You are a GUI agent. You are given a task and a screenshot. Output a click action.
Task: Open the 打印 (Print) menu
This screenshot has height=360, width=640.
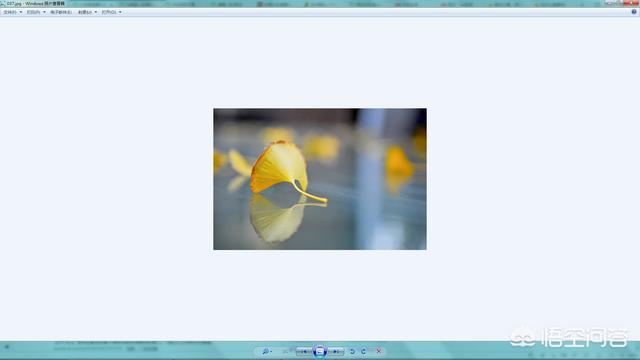coord(36,12)
